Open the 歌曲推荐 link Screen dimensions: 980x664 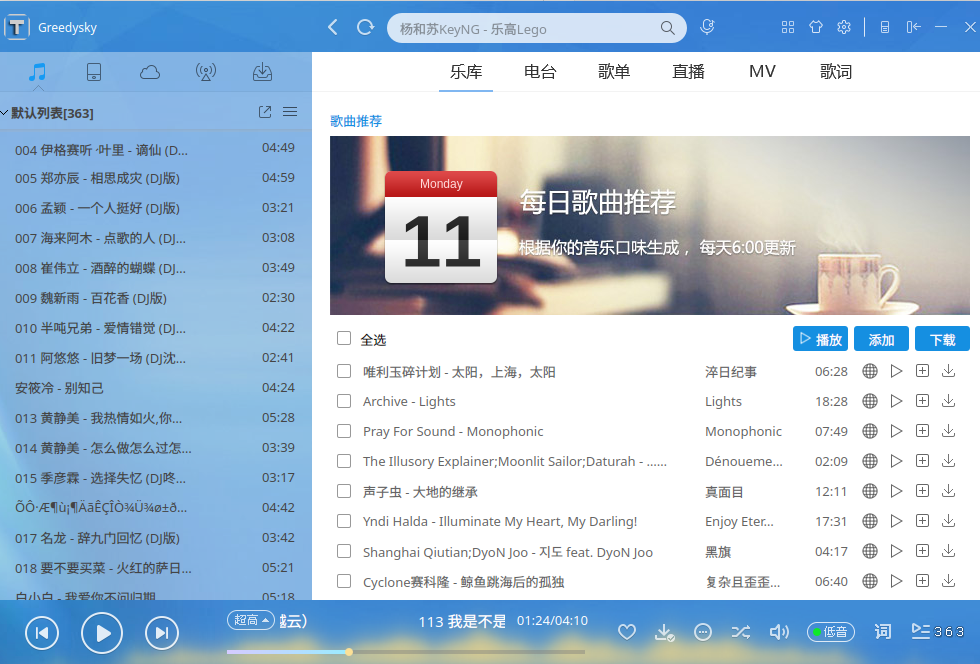pos(356,121)
